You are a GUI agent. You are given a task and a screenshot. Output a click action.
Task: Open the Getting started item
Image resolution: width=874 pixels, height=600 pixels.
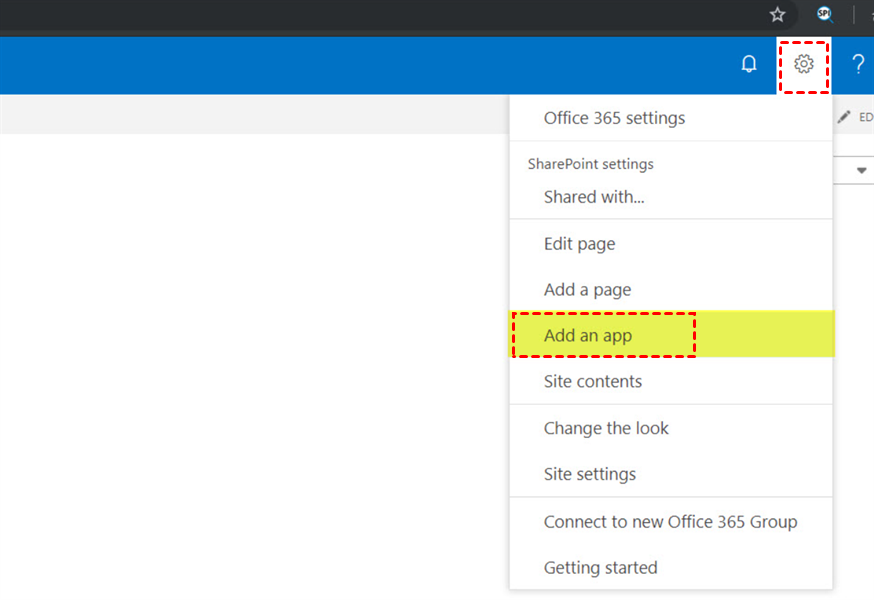(600, 568)
